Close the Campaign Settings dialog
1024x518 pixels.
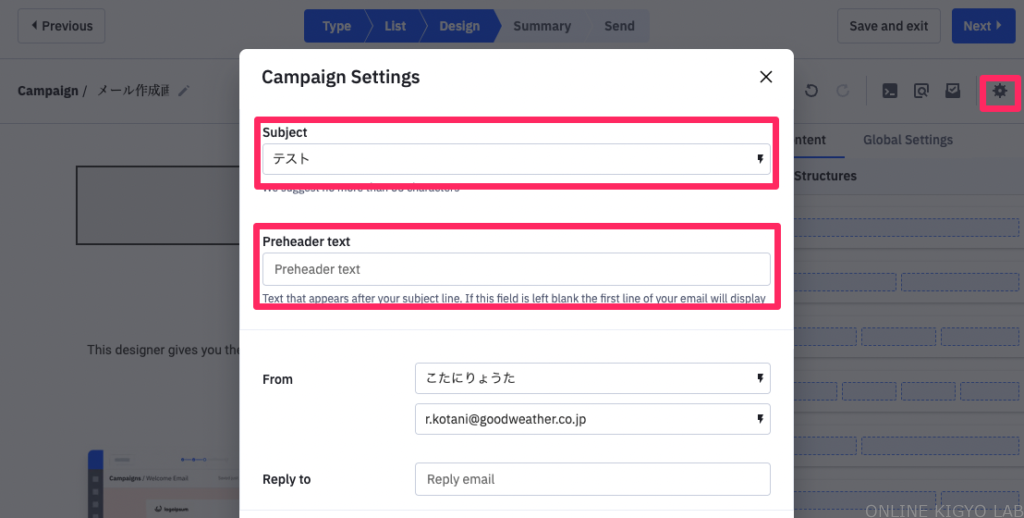click(766, 77)
